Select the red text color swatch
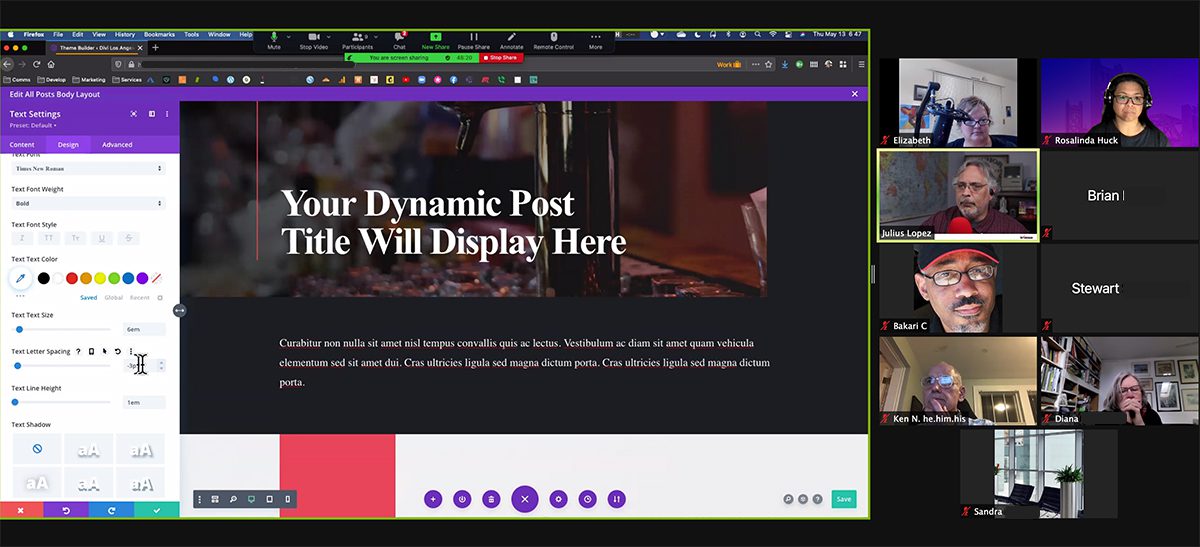The height and width of the screenshot is (547, 1200). tap(72, 278)
